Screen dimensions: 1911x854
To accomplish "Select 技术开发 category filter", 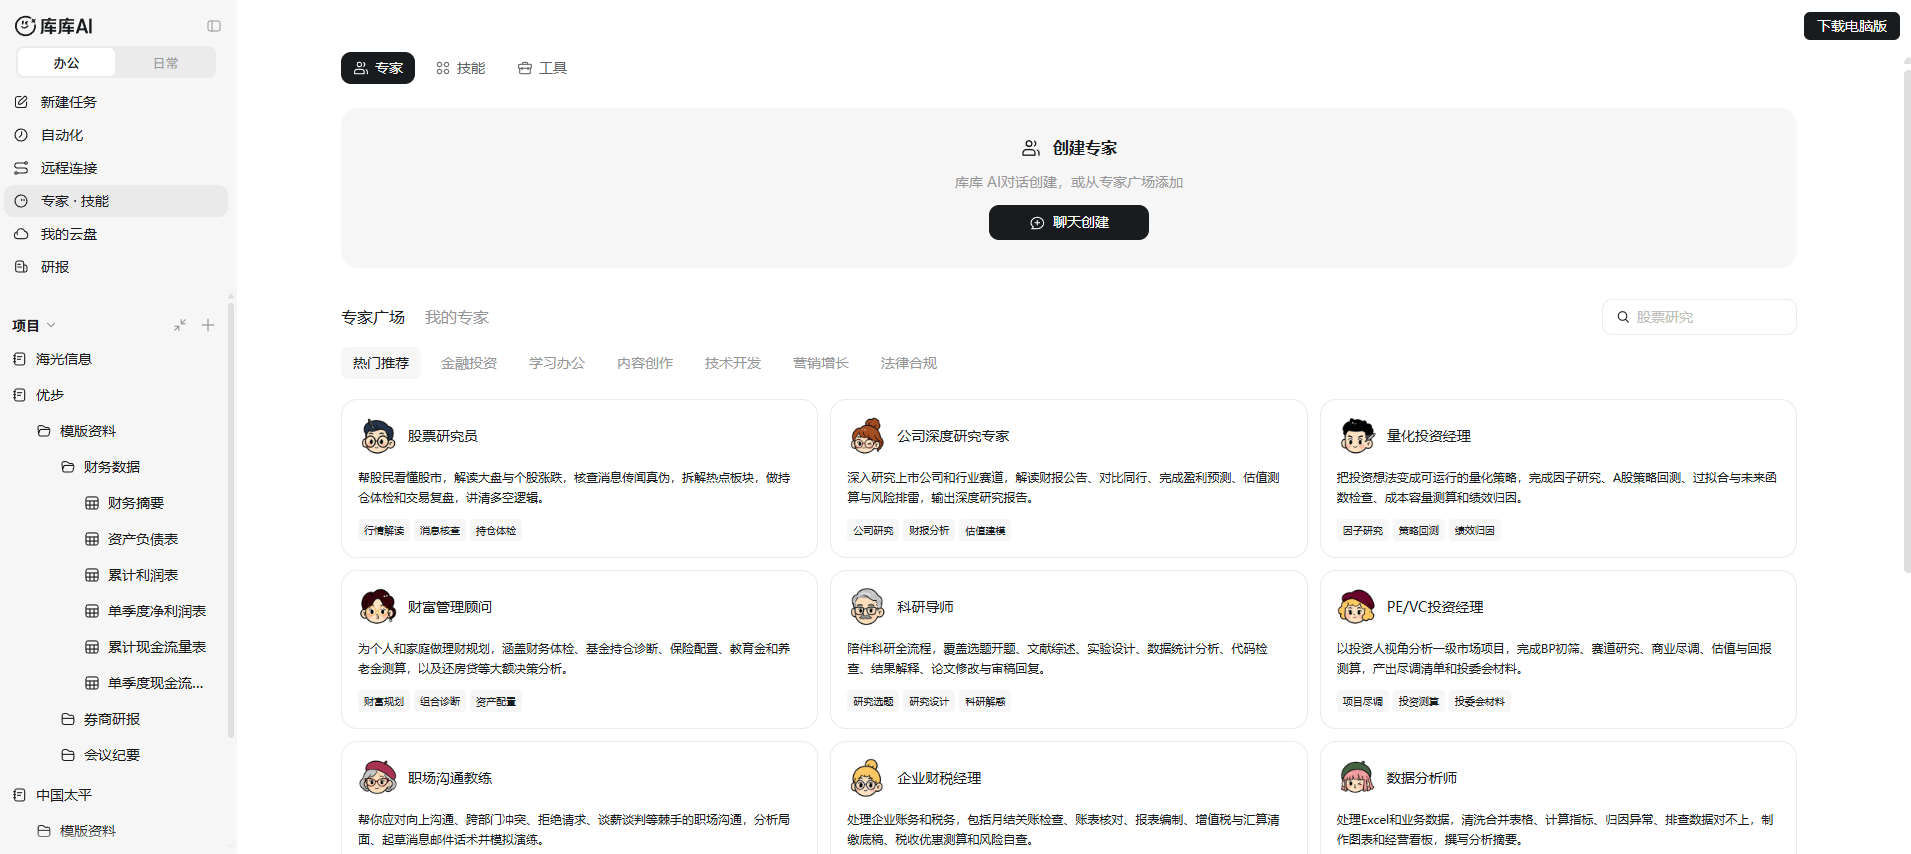I will [733, 363].
